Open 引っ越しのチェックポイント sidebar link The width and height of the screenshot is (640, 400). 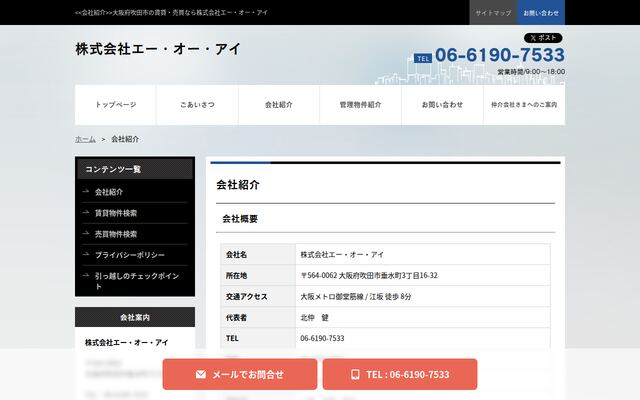137,281
